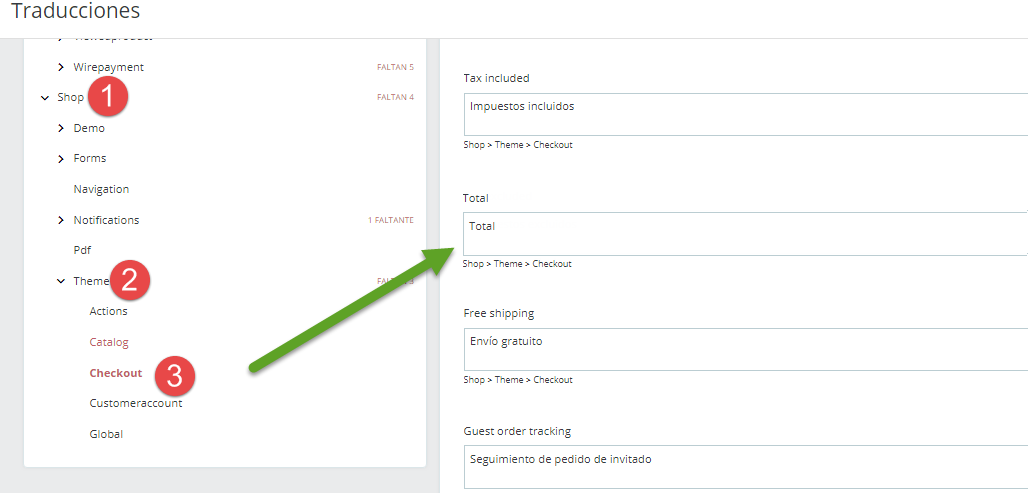Click the red number 2 marker
The width and height of the screenshot is (1028, 493).
click(x=130, y=279)
